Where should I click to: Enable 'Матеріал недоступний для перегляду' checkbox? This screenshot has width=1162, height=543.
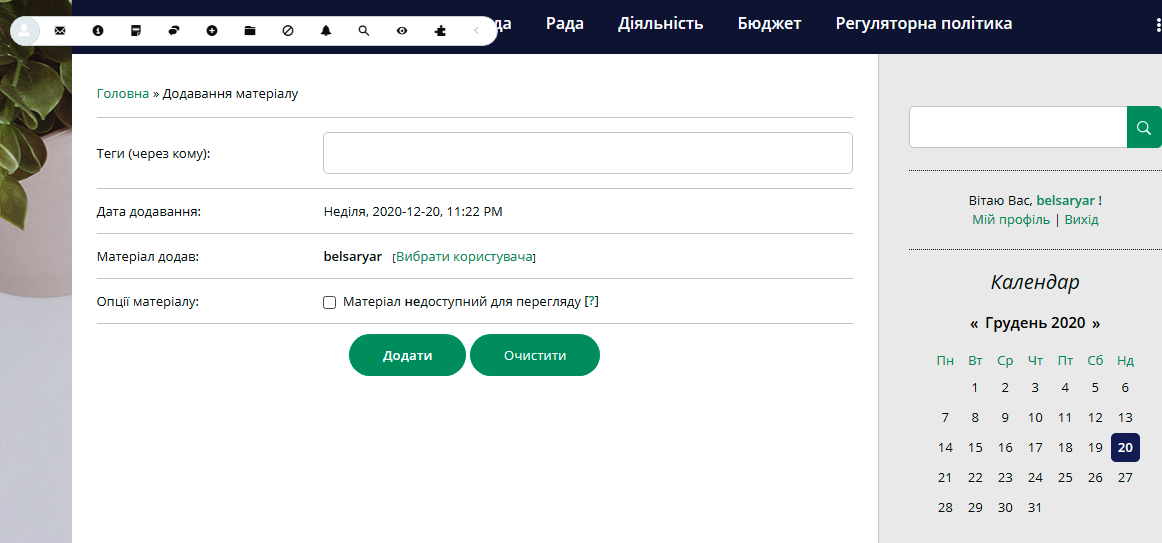click(330, 302)
